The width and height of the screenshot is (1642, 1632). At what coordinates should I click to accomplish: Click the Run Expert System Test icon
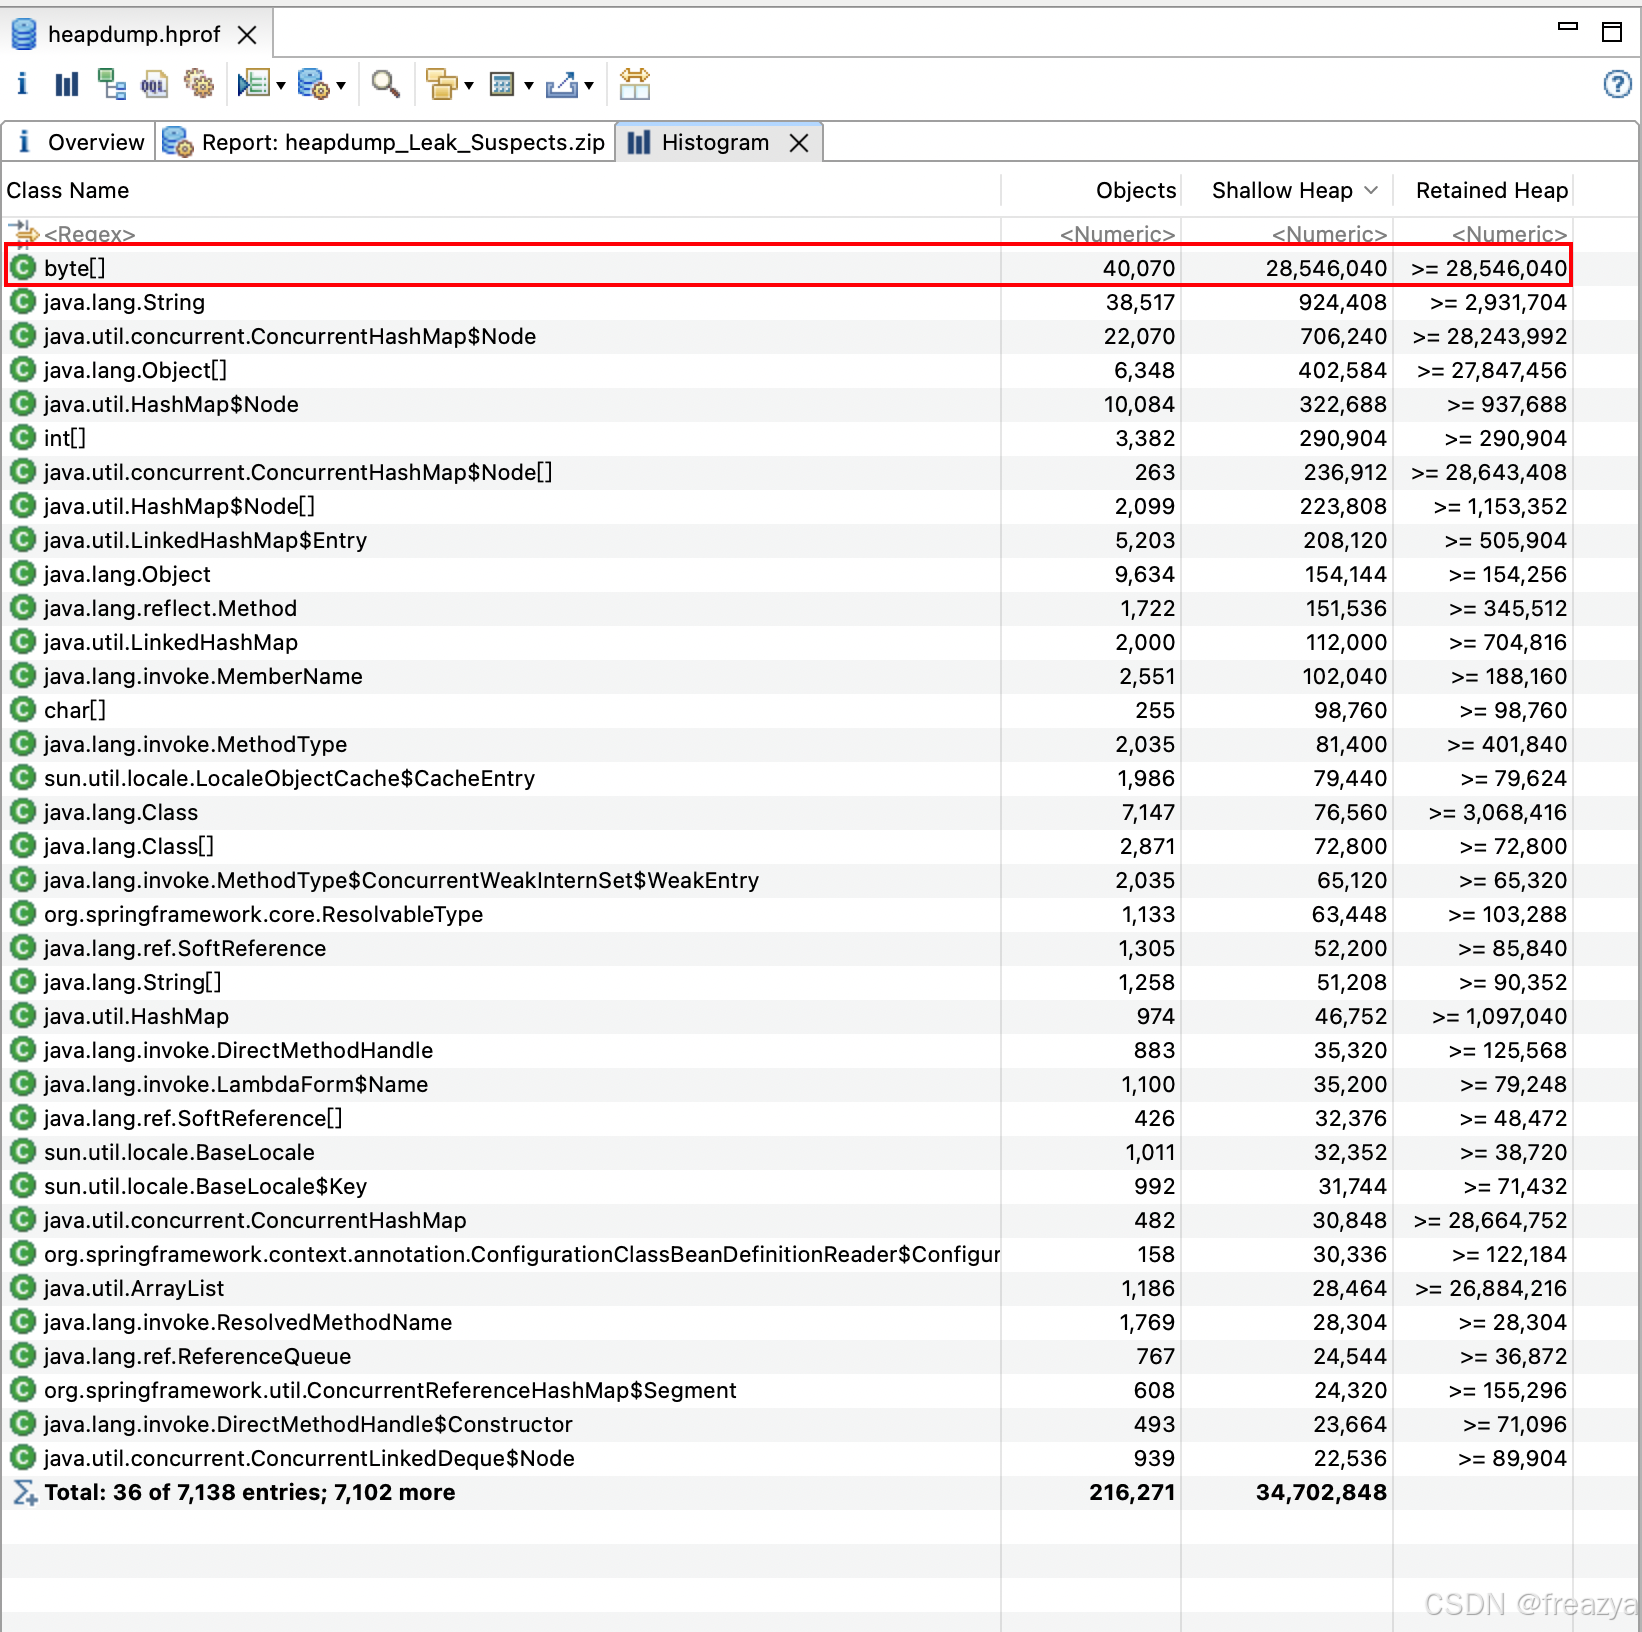coord(254,85)
